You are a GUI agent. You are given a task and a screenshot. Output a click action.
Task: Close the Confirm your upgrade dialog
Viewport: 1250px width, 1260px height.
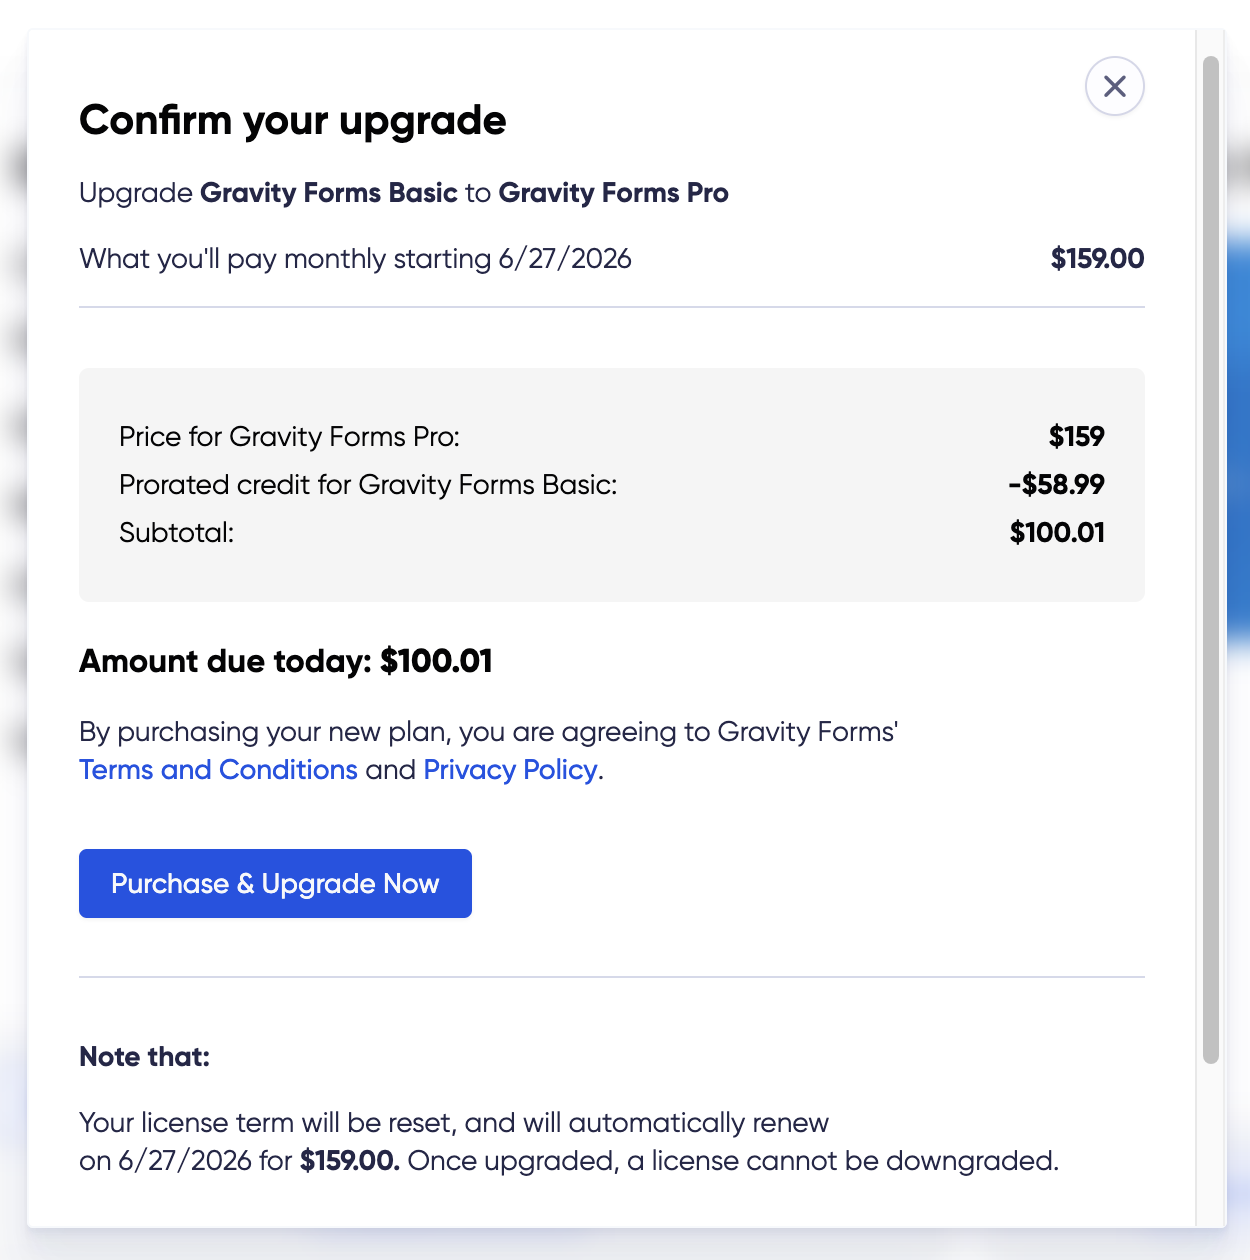point(1114,86)
